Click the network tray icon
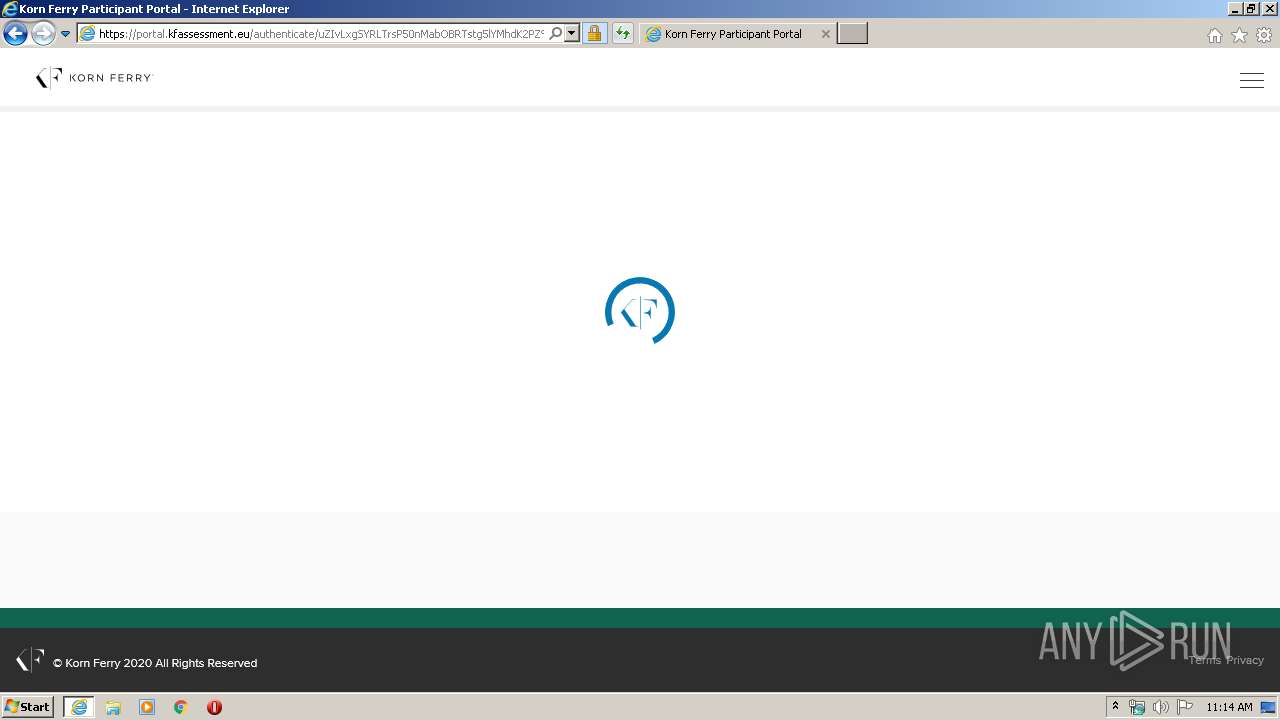This screenshot has width=1280, height=720. (x=1137, y=707)
